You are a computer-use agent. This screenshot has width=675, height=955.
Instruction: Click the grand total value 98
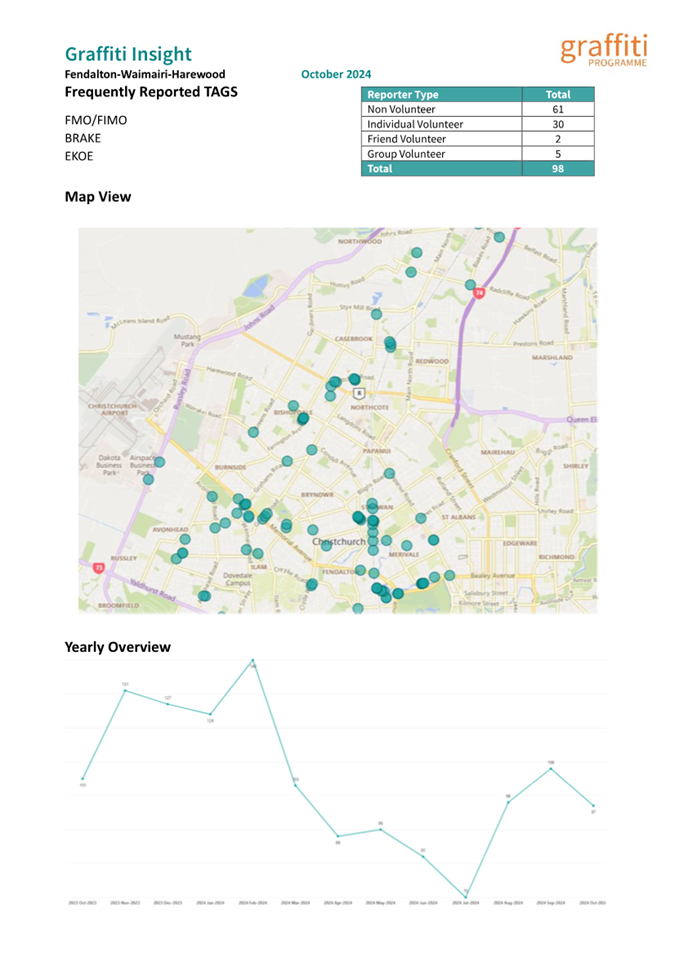[x=558, y=169]
